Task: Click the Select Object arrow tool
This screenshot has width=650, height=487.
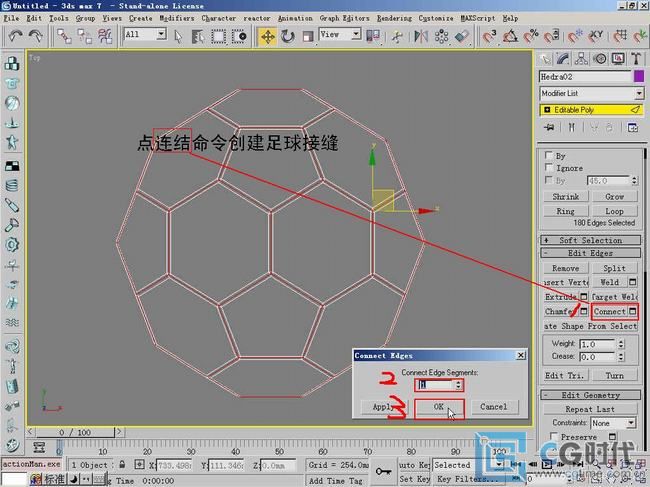Action: (179, 35)
